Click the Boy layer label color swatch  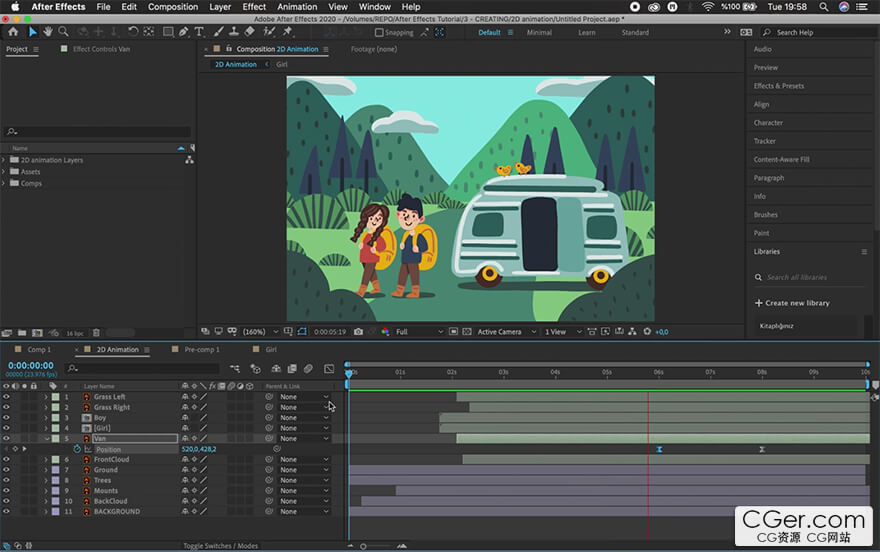[x=55, y=418]
